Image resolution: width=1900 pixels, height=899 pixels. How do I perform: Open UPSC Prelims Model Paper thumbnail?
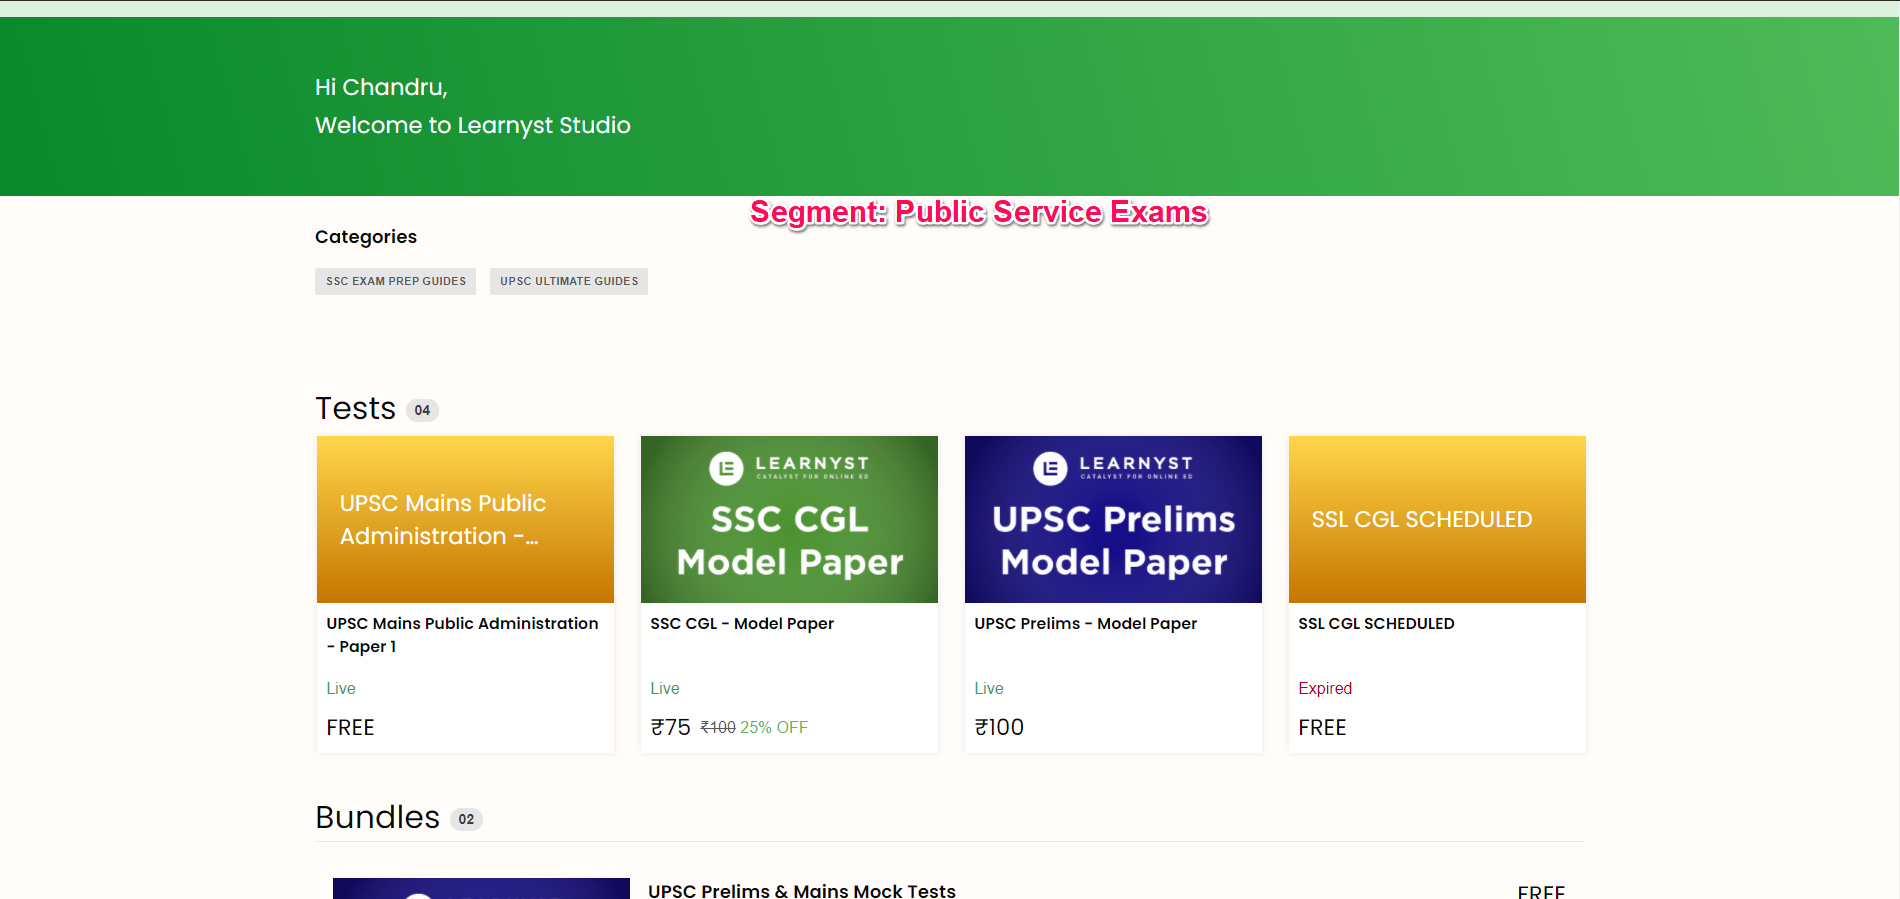tap(1113, 519)
